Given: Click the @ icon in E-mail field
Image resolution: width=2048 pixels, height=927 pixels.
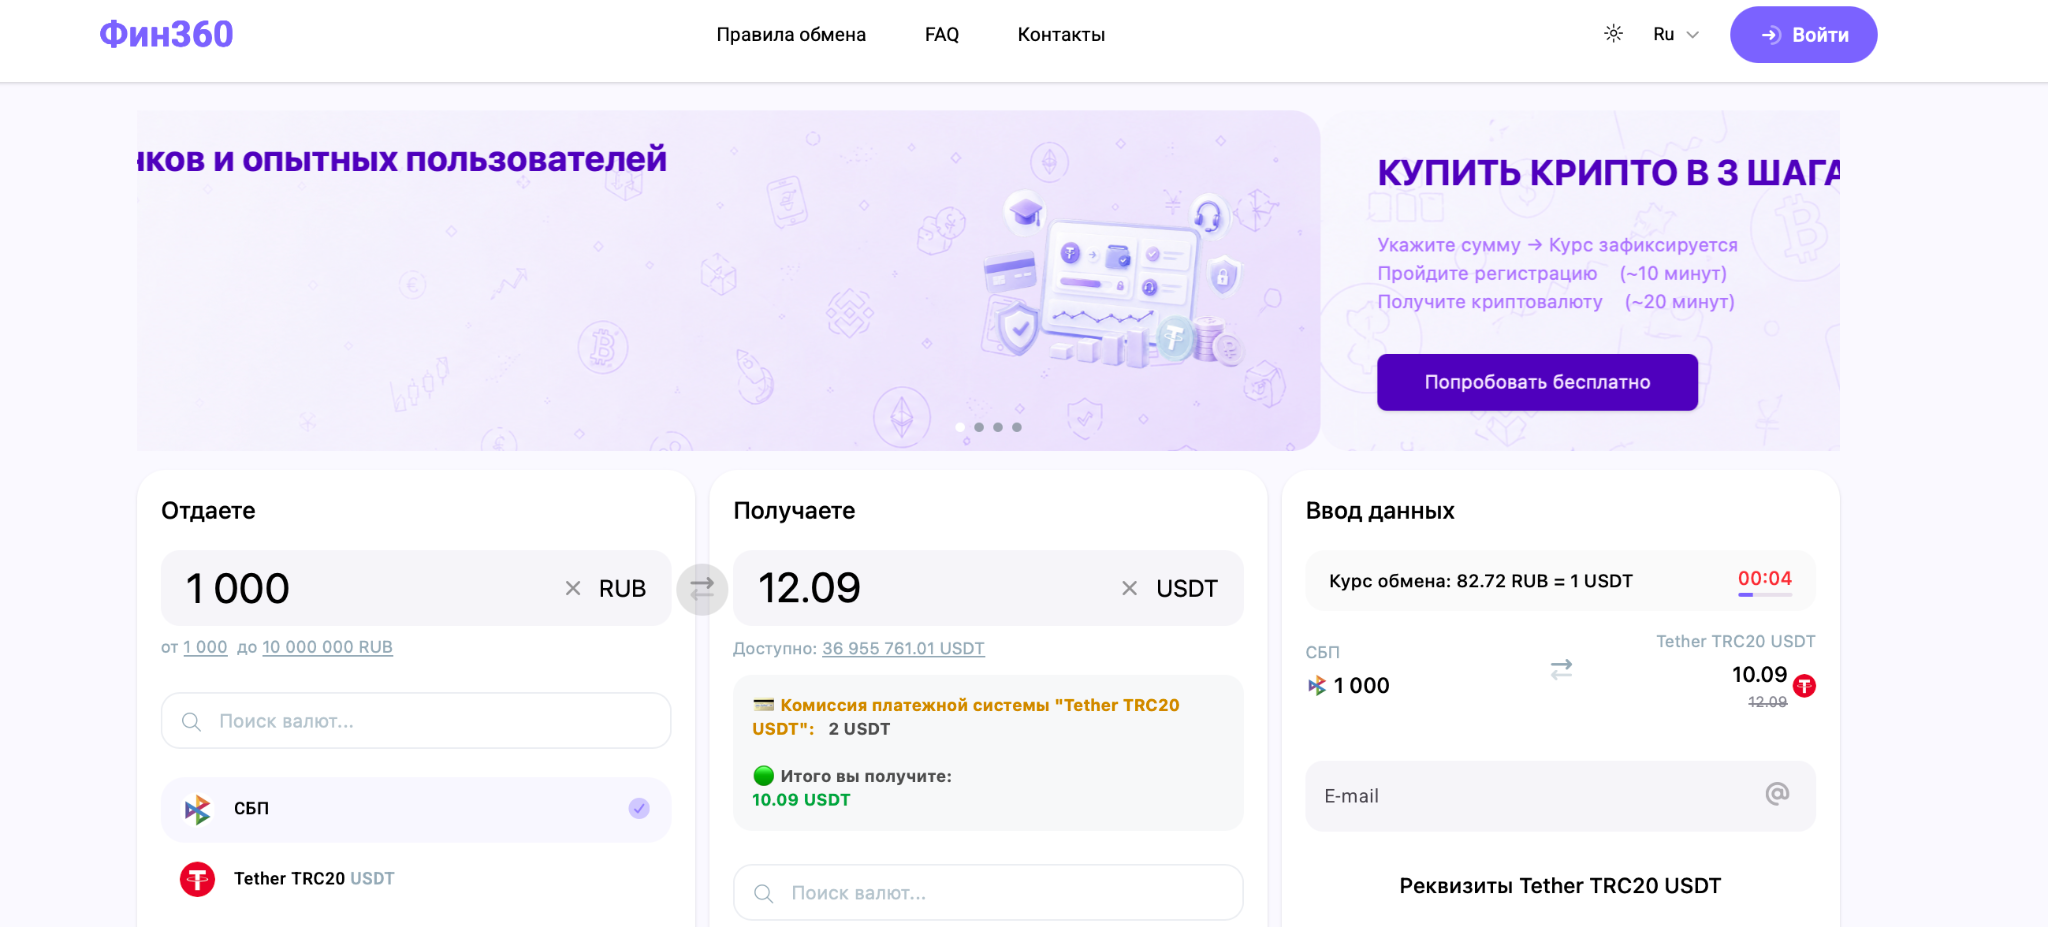Looking at the screenshot, I should pyautogui.click(x=1777, y=794).
